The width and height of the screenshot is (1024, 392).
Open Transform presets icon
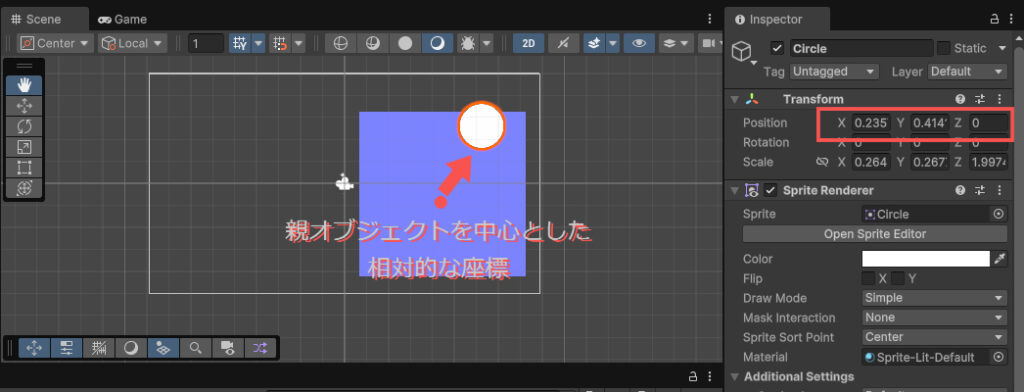coord(980,99)
